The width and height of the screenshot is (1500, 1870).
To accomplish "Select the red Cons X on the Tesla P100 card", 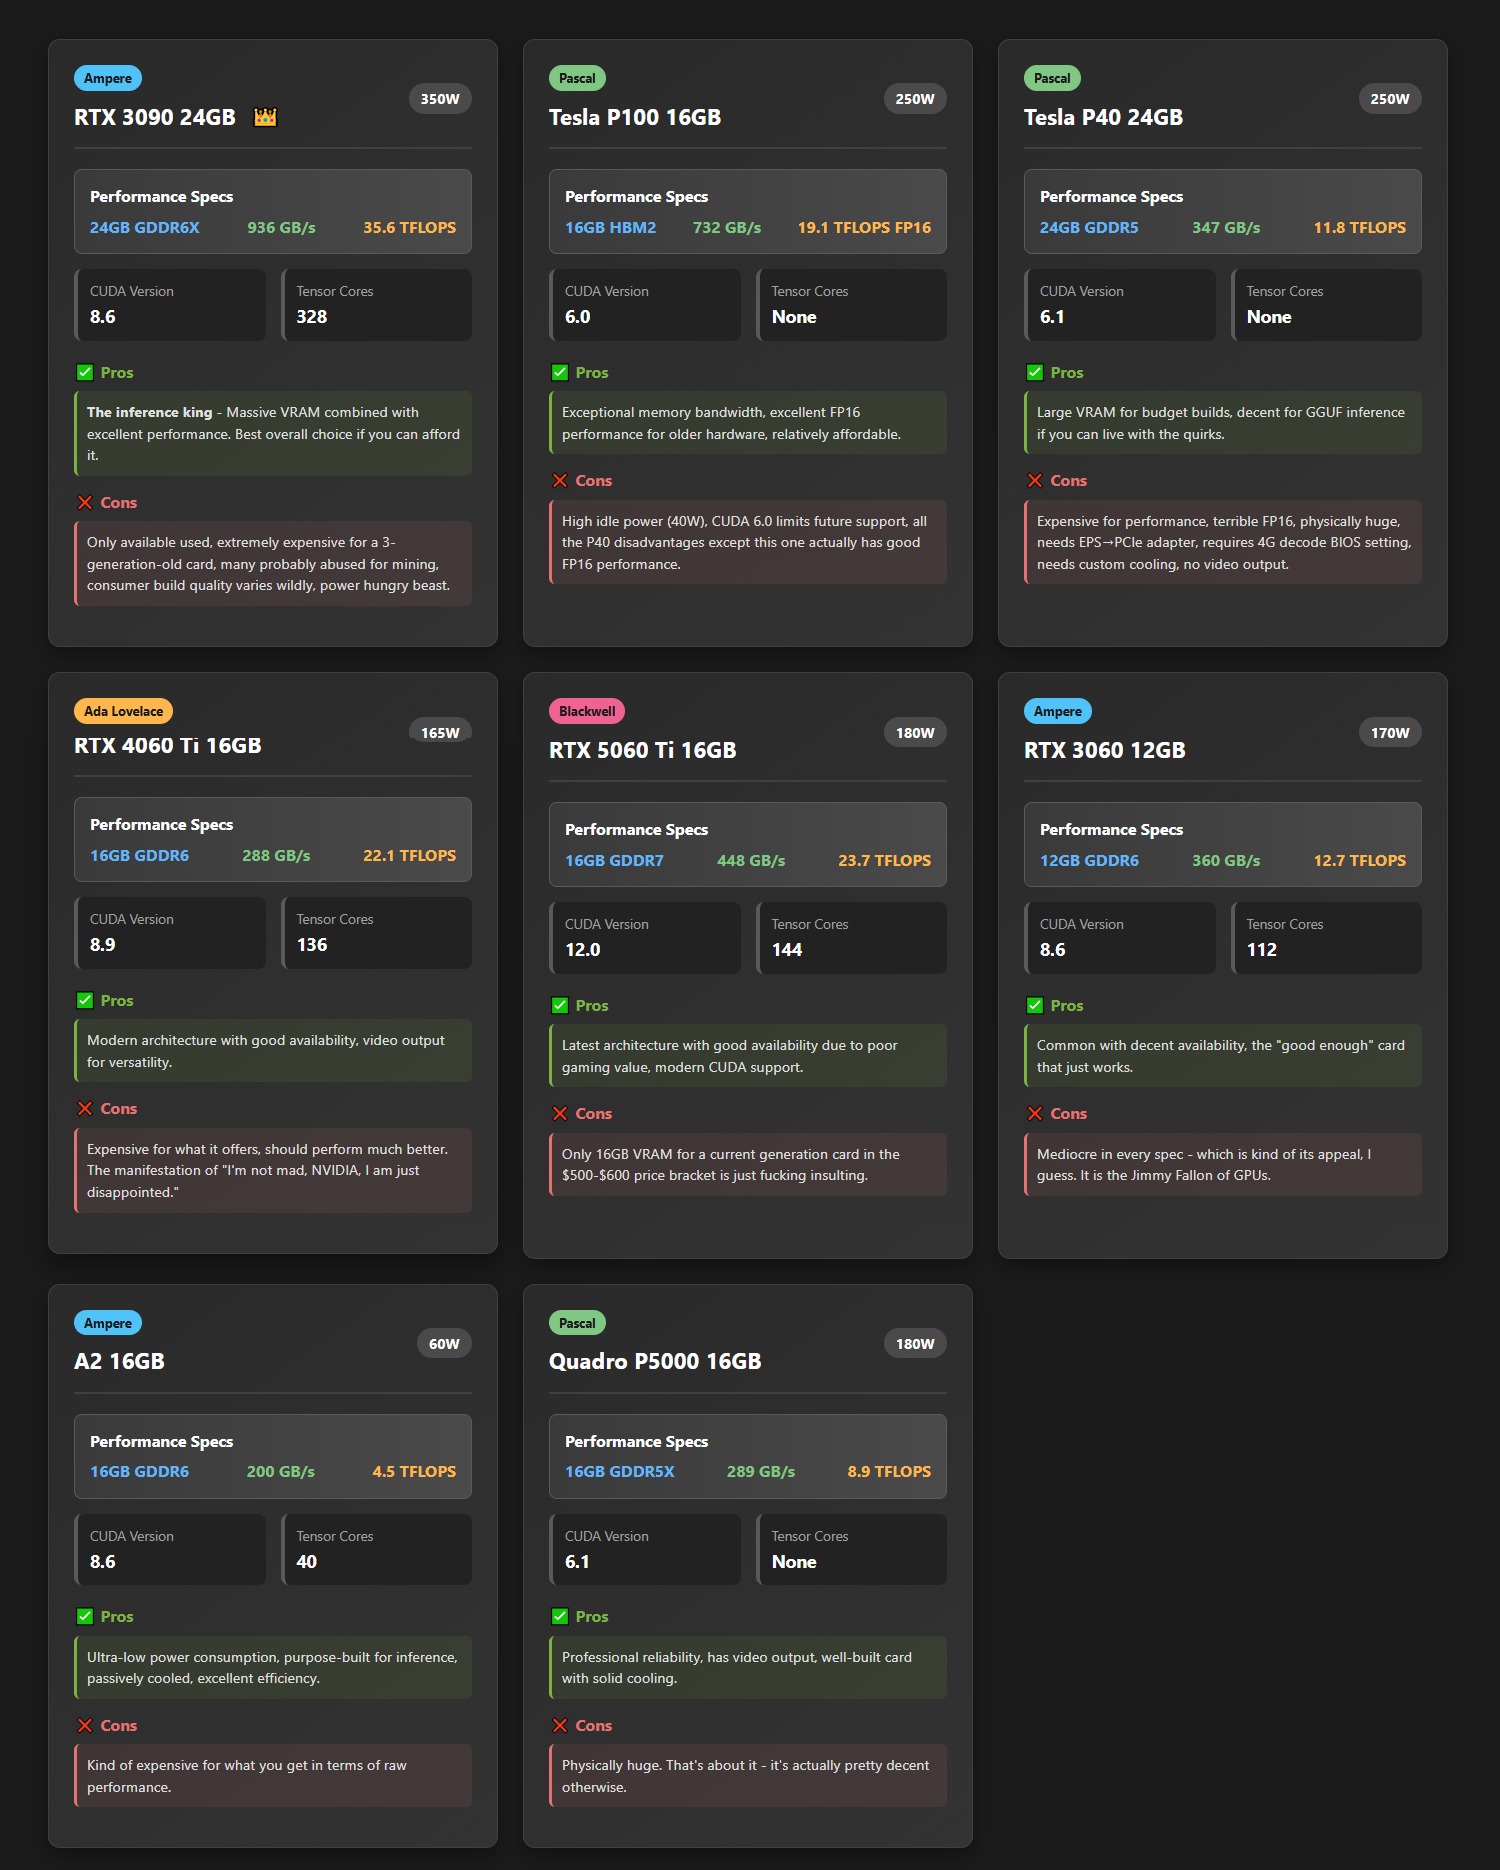I will pos(560,480).
